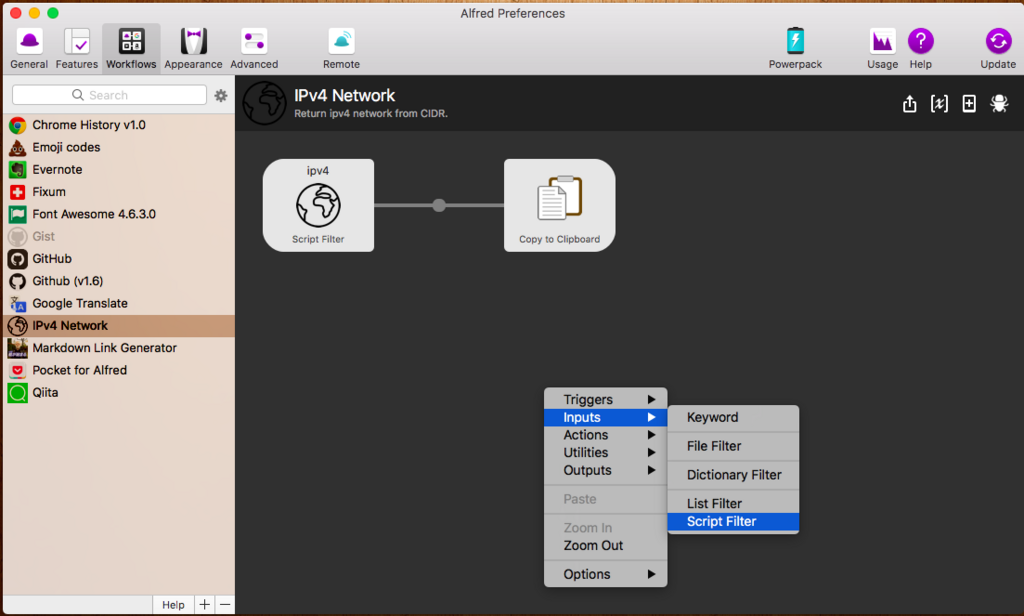Select the Copy to Clipboard node
Screen dimensions: 1024x616
(x=559, y=205)
